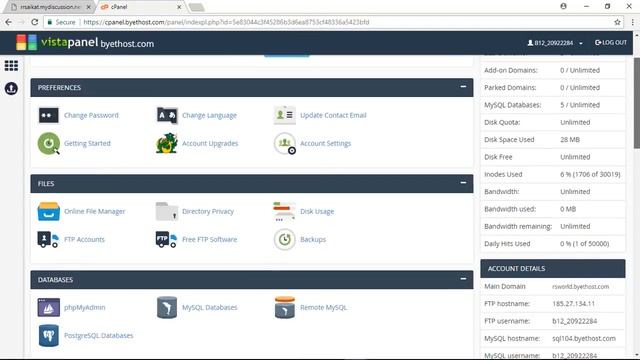The height and width of the screenshot is (360, 640).
Task: Open the Directory Privacy folder icon
Action: pos(167,211)
